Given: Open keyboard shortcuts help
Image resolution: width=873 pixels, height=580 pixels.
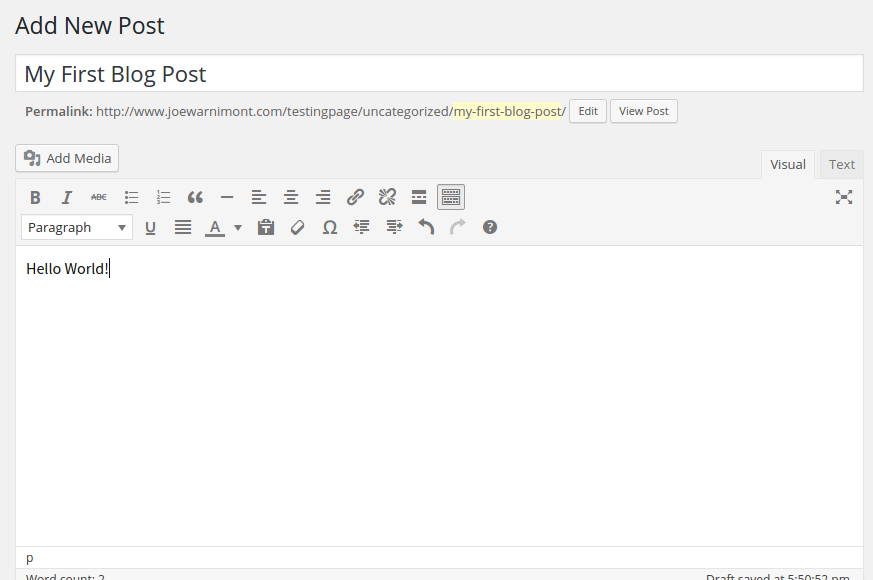Looking at the screenshot, I should point(490,227).
